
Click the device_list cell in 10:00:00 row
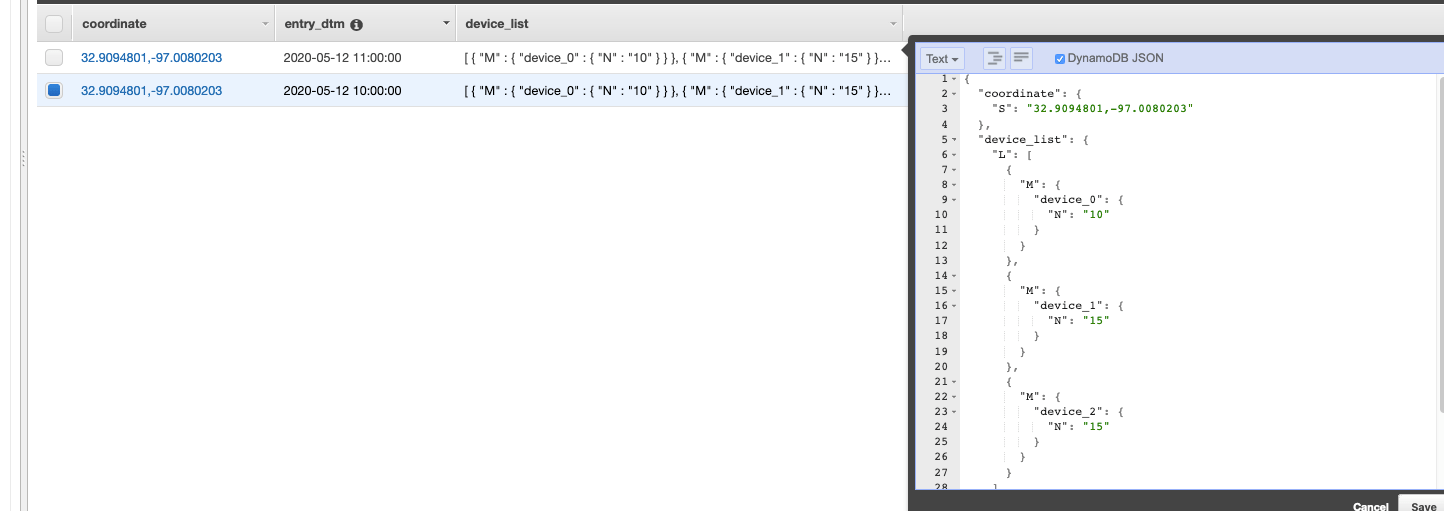(x=678, y=90)
